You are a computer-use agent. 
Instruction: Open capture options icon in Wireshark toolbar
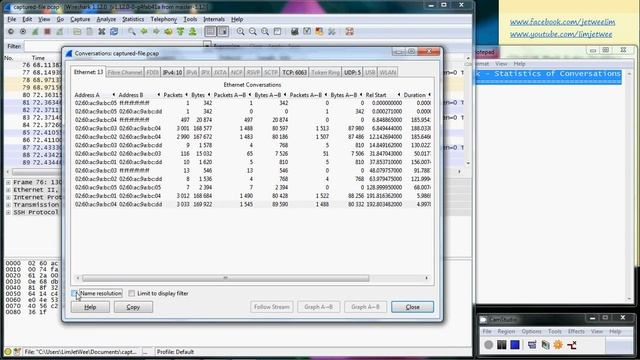pos(23,31)
